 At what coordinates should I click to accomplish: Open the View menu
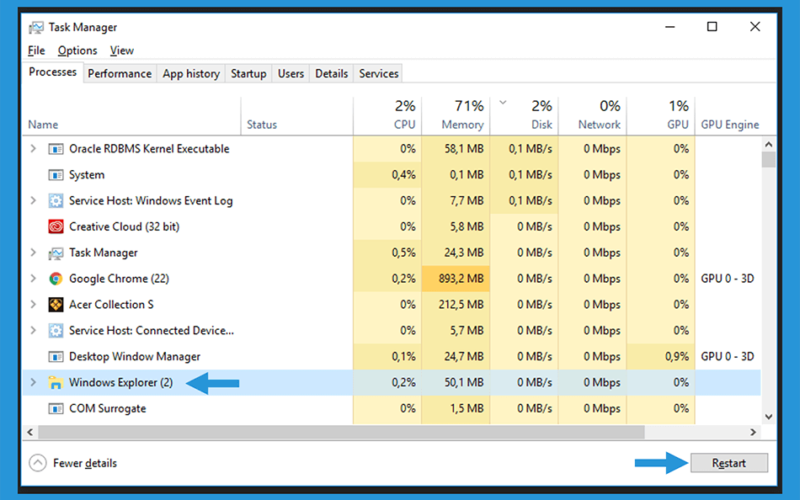[121, 51]
